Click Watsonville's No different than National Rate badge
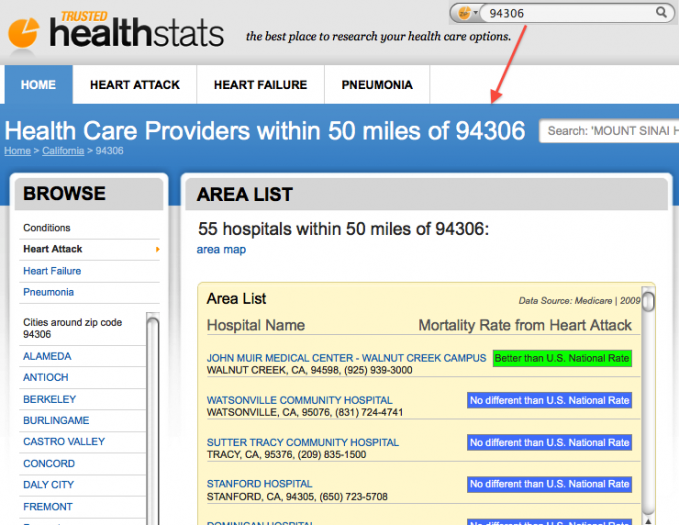The height and width of the screenshot is (525, 679). pos(549,400)
